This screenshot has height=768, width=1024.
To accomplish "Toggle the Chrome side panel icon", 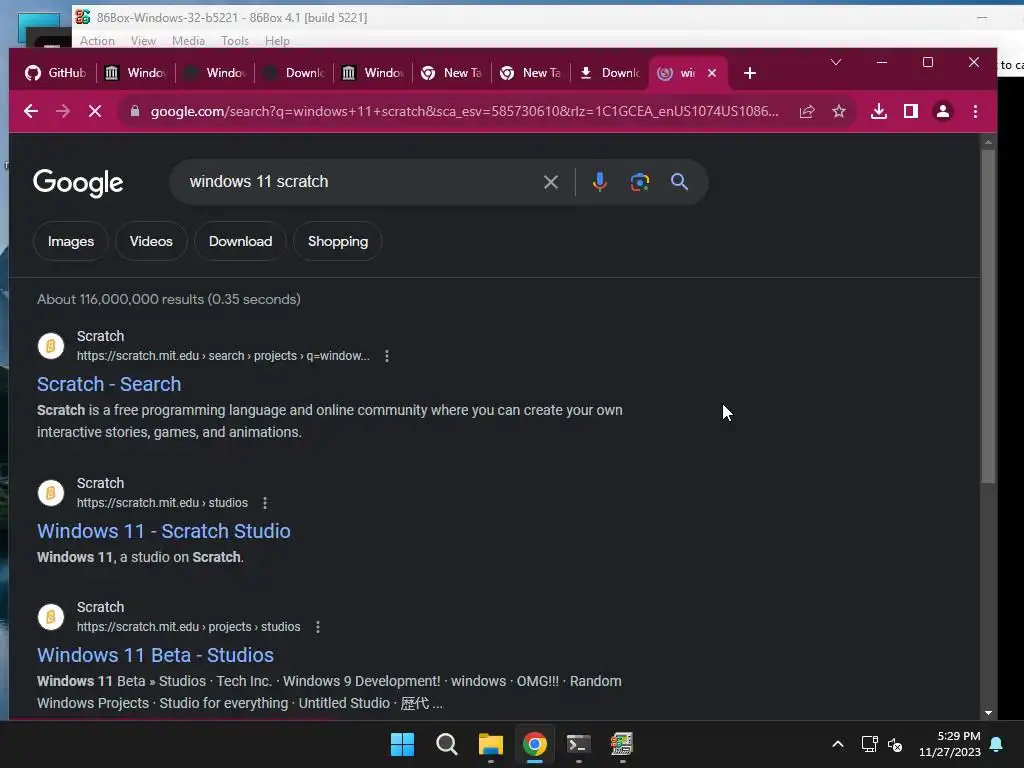I will click(911, 112).
